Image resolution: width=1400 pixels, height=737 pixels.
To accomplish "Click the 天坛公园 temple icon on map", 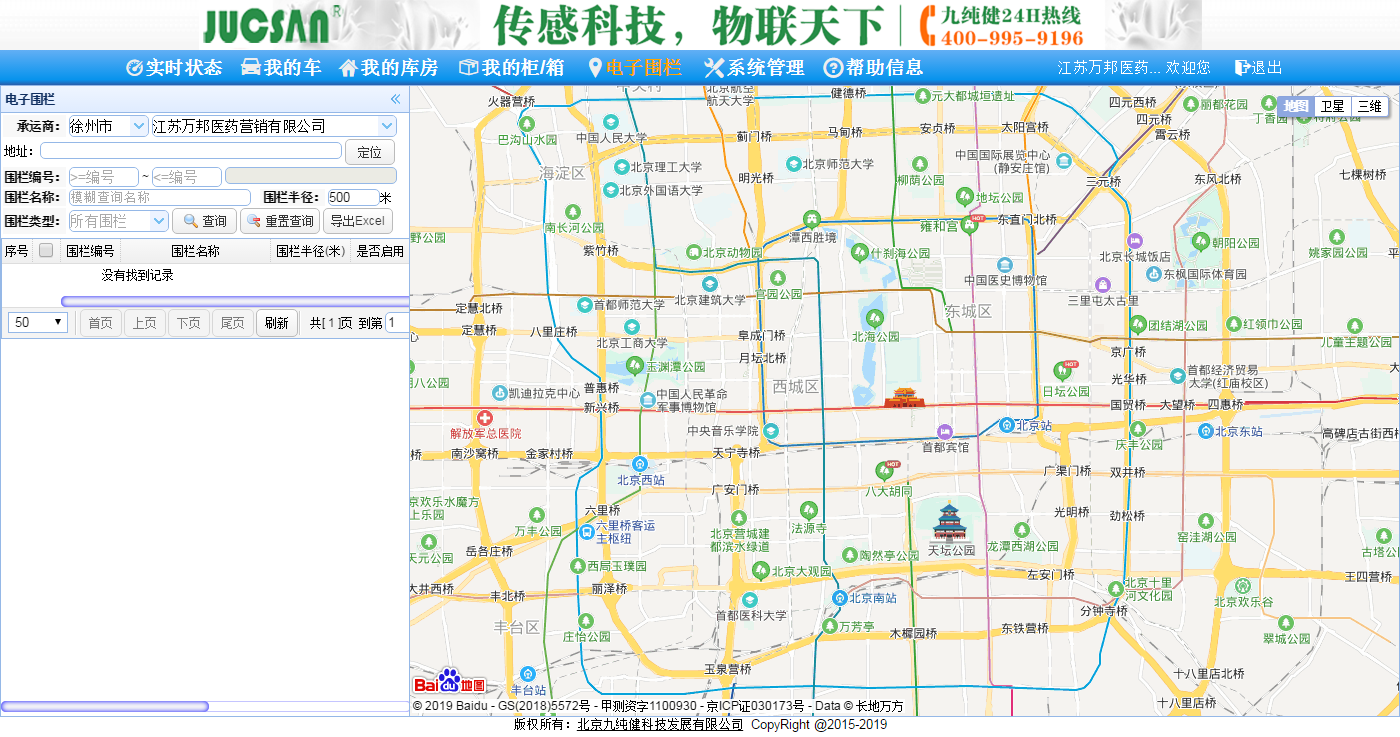I will 948,520.
